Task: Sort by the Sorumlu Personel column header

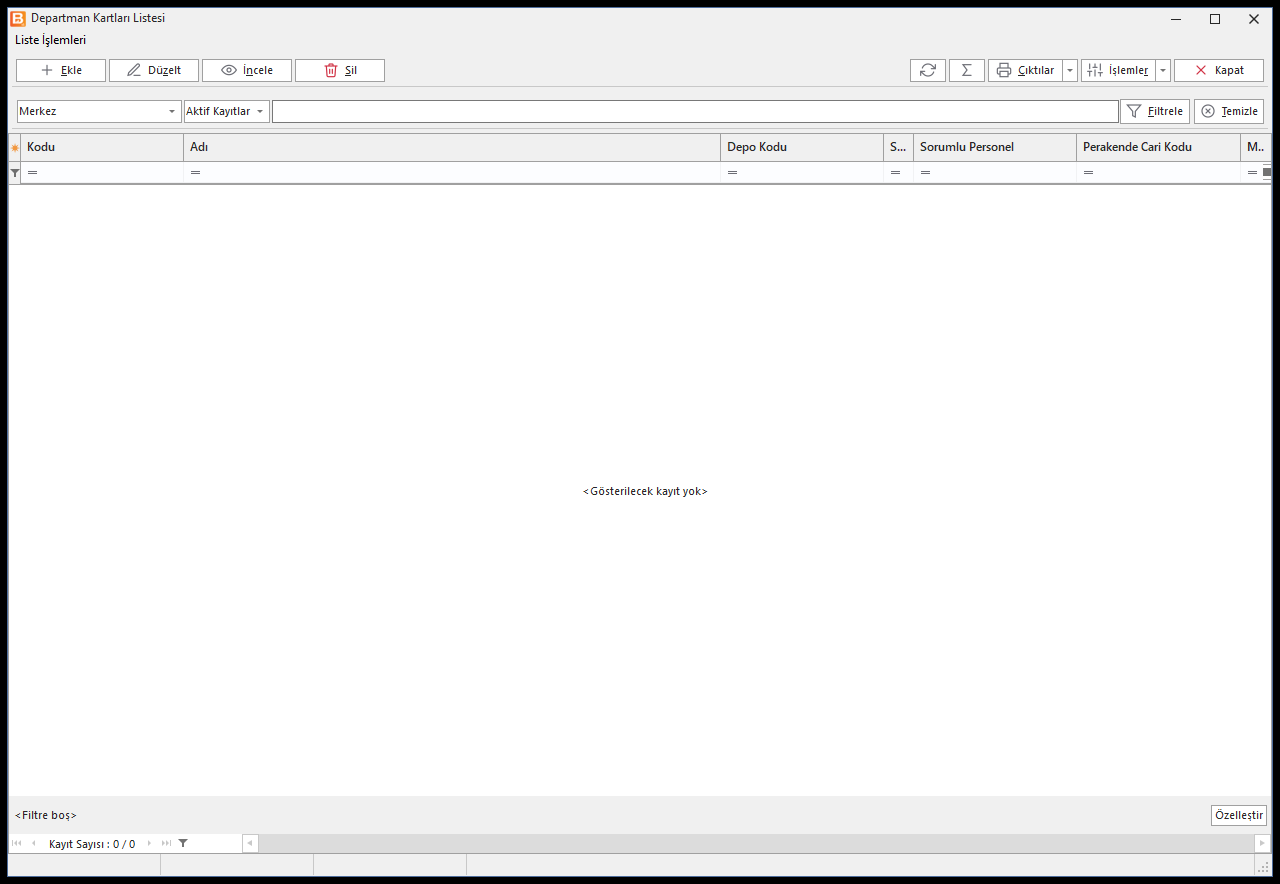Action: [x=995, y=148]
